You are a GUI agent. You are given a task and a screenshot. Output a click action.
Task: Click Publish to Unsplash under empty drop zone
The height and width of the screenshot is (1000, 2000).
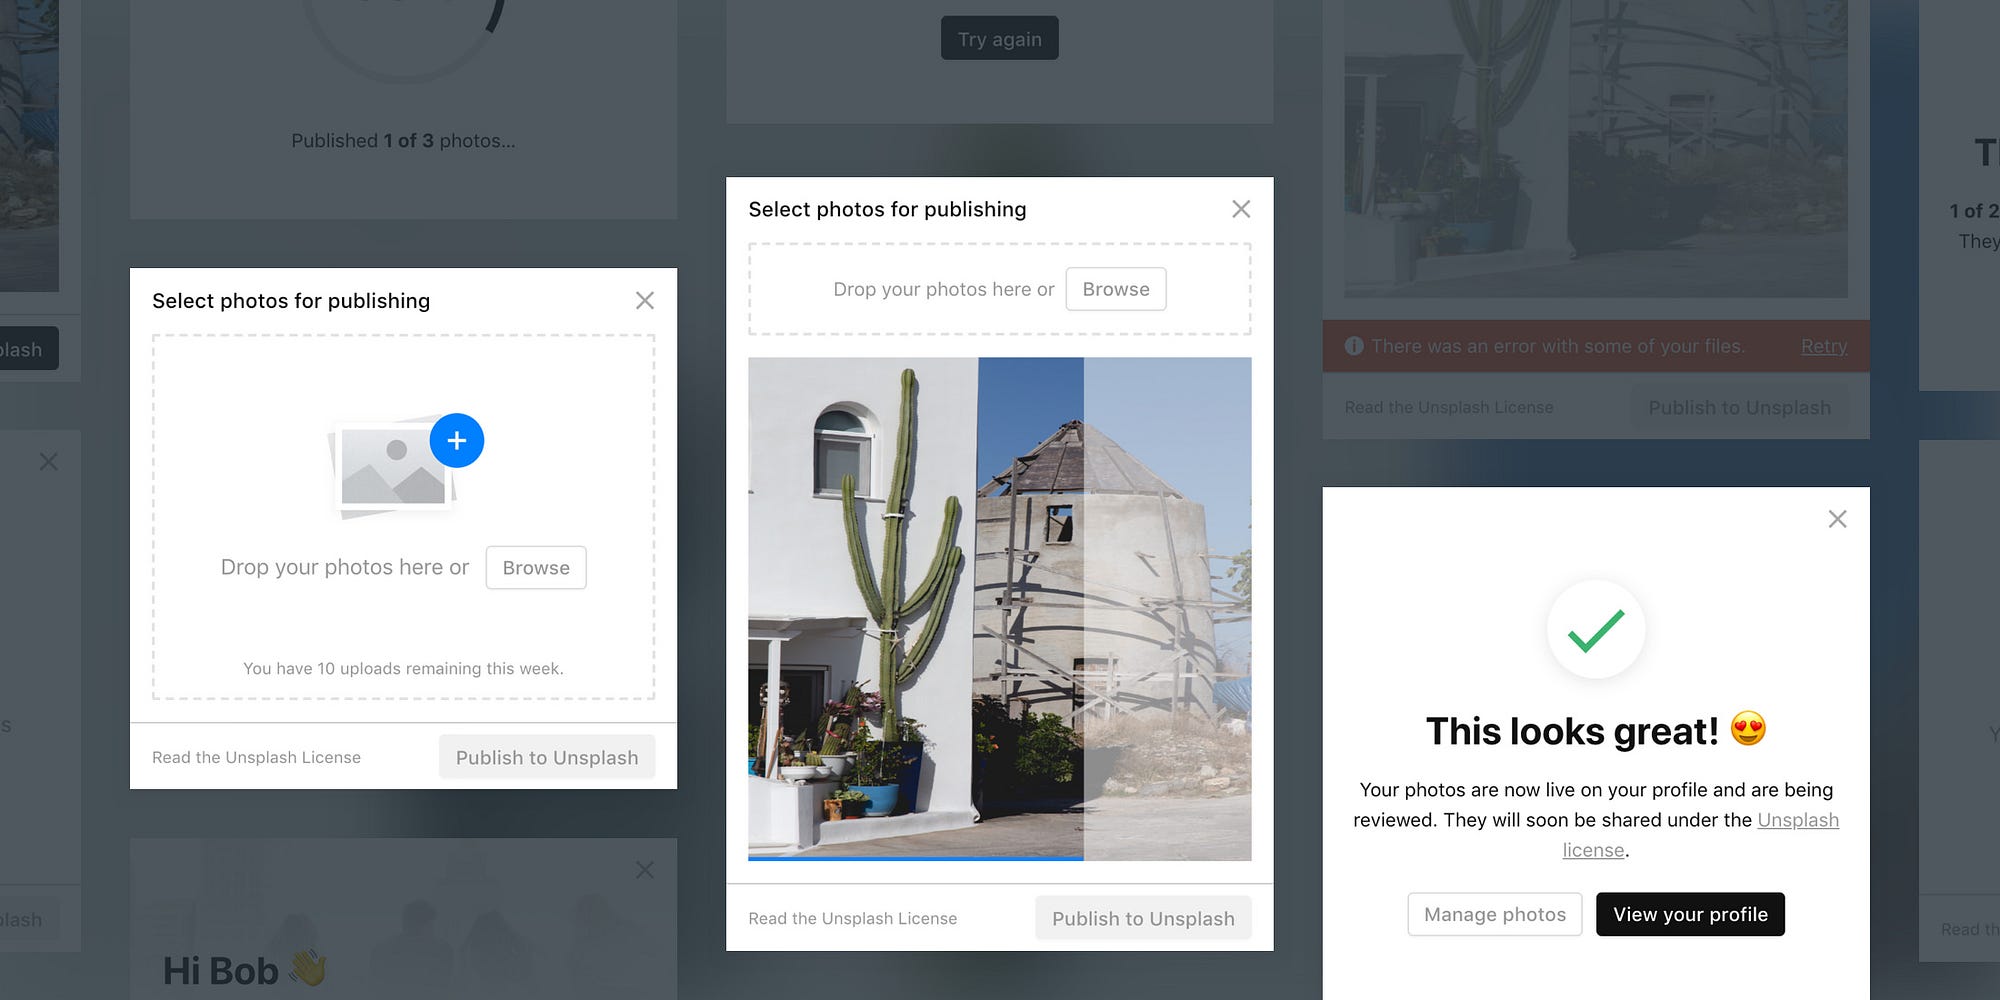(547, 757)
